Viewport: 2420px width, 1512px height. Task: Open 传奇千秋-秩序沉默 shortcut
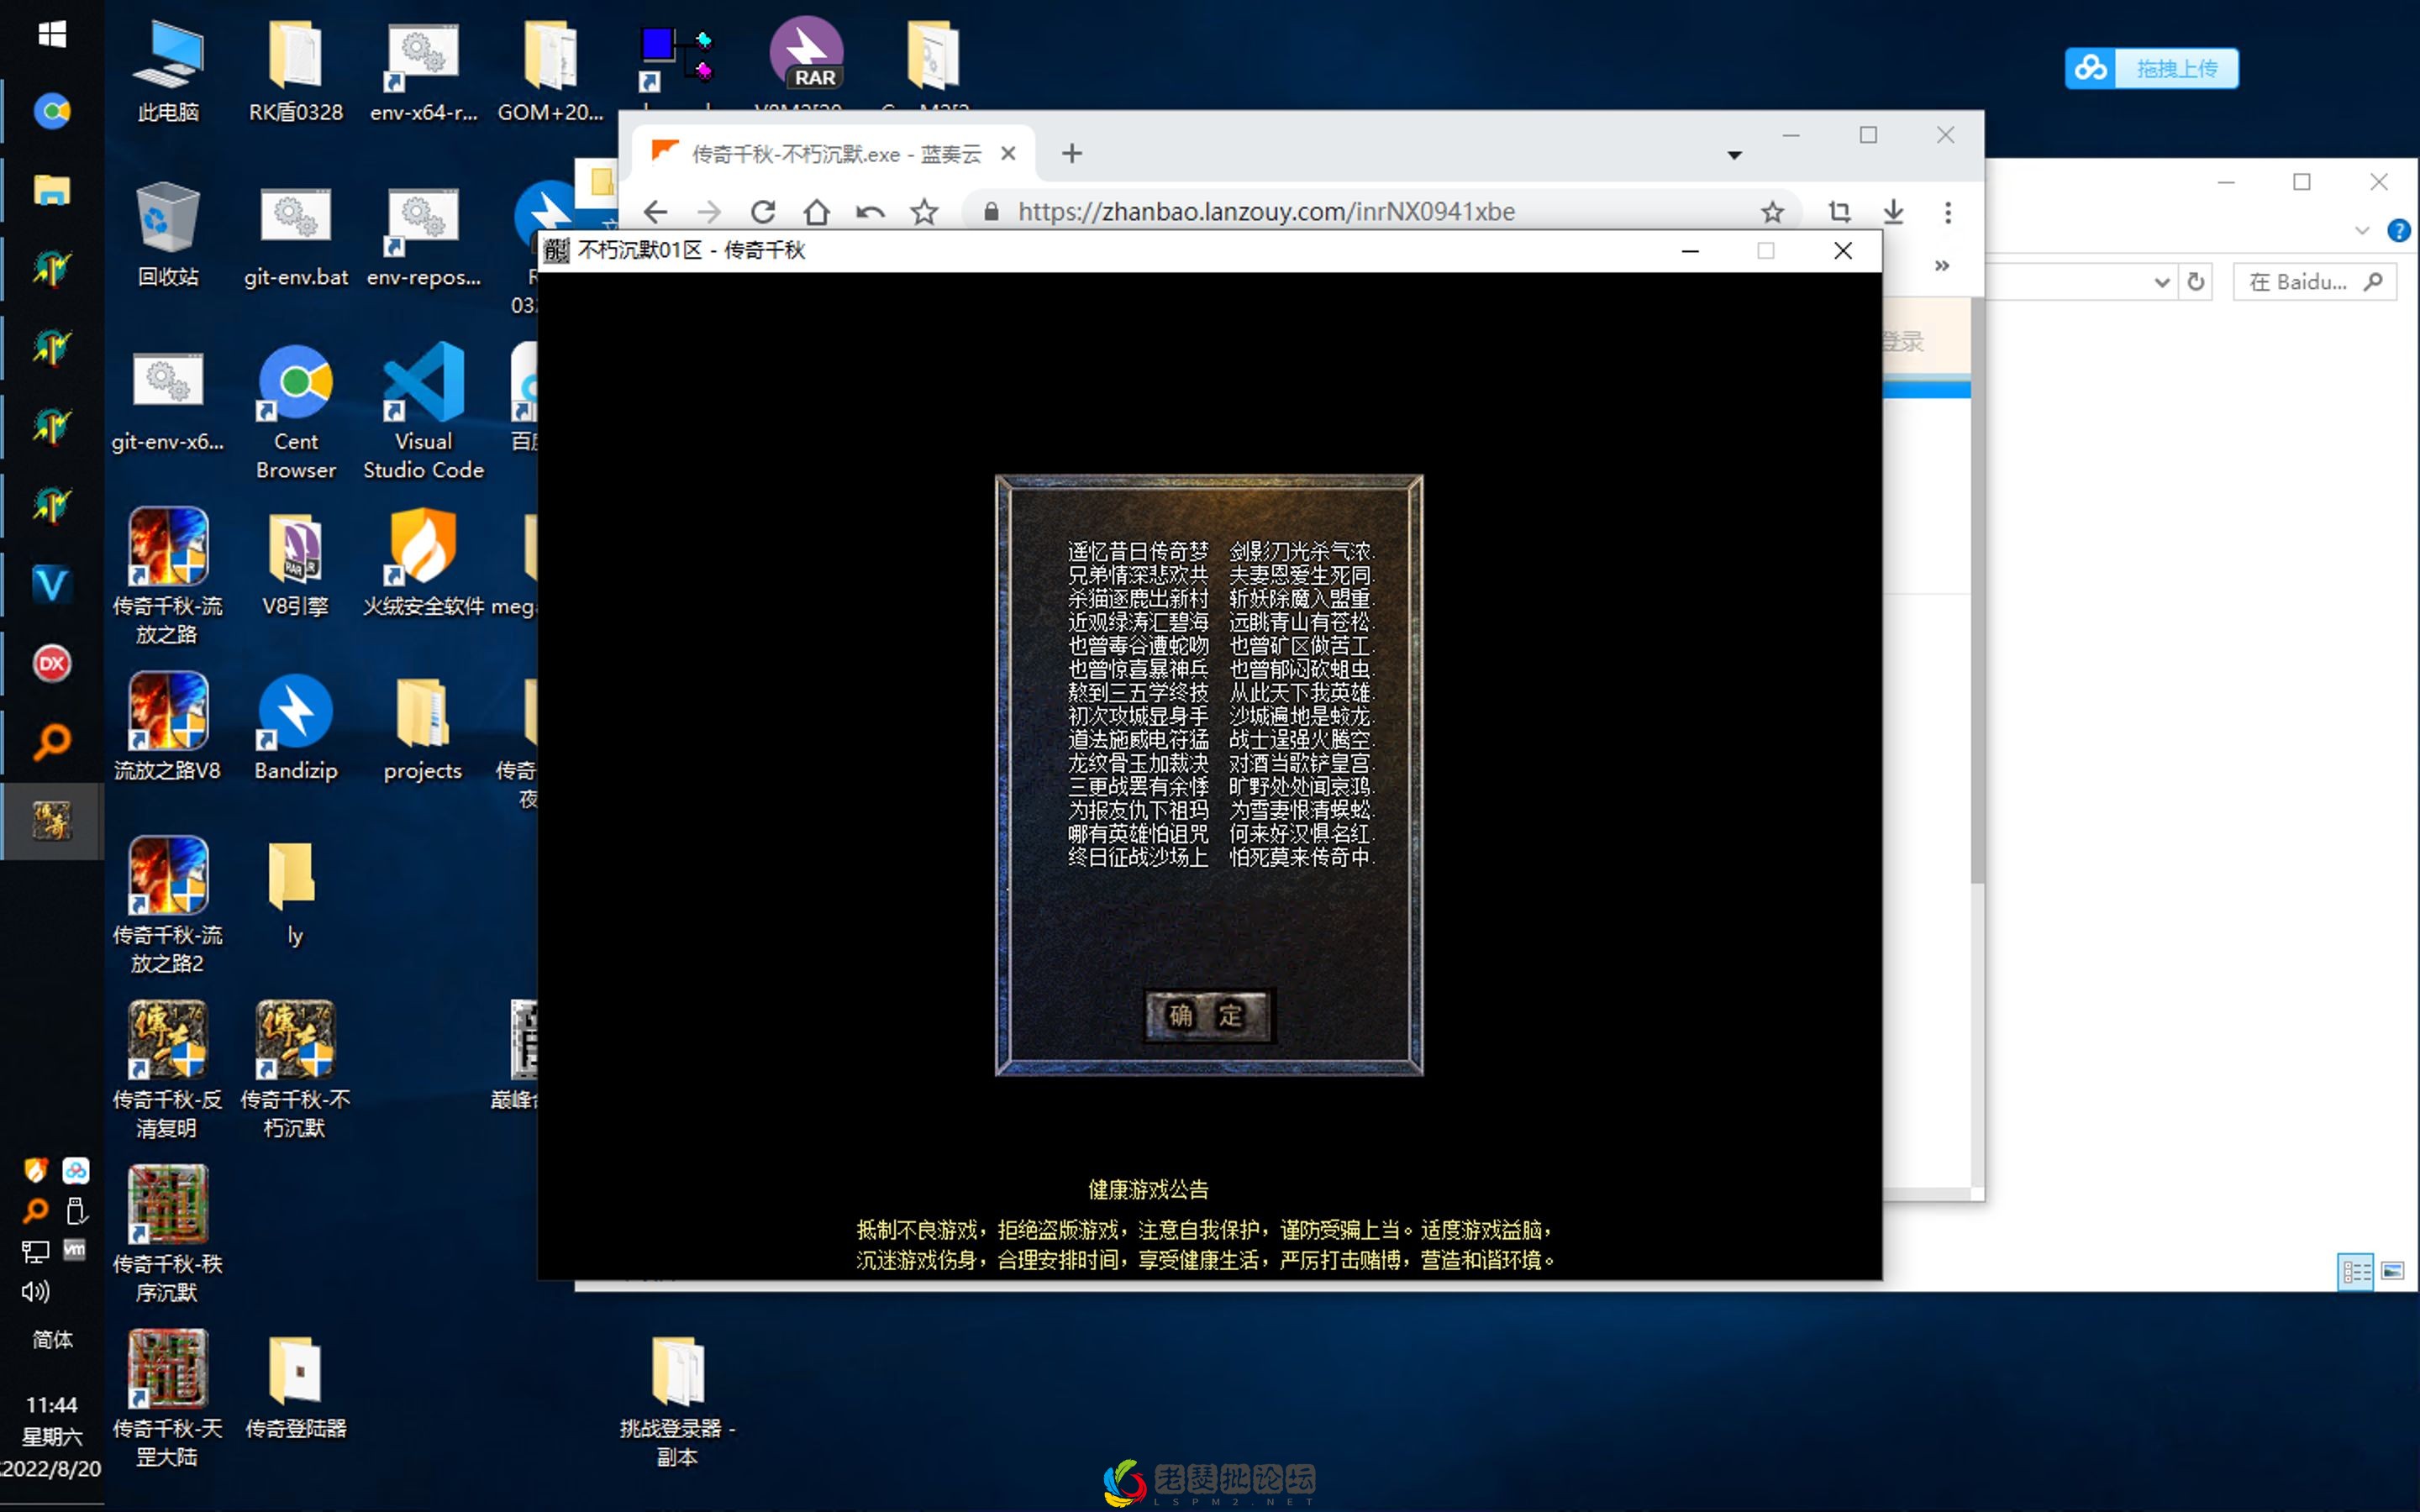click(x=168, y=1234)
